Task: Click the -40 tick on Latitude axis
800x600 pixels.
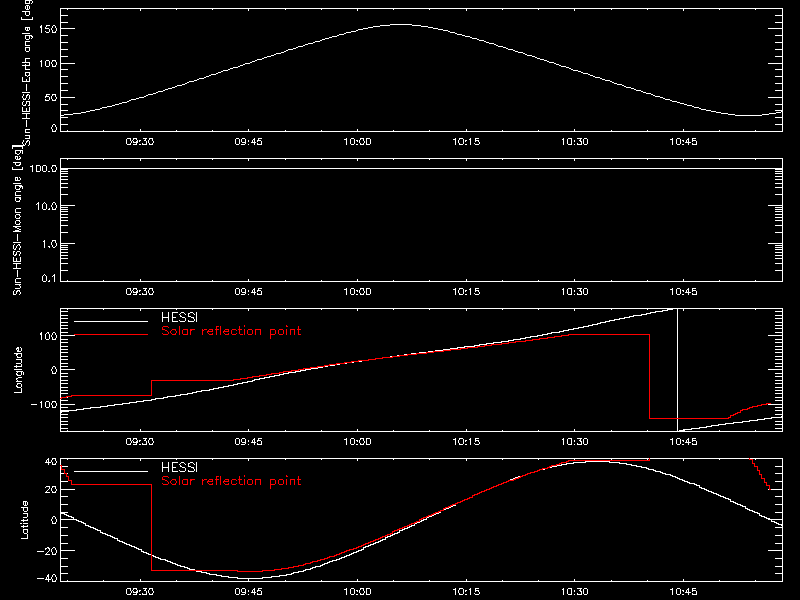Action: point(46,578)
